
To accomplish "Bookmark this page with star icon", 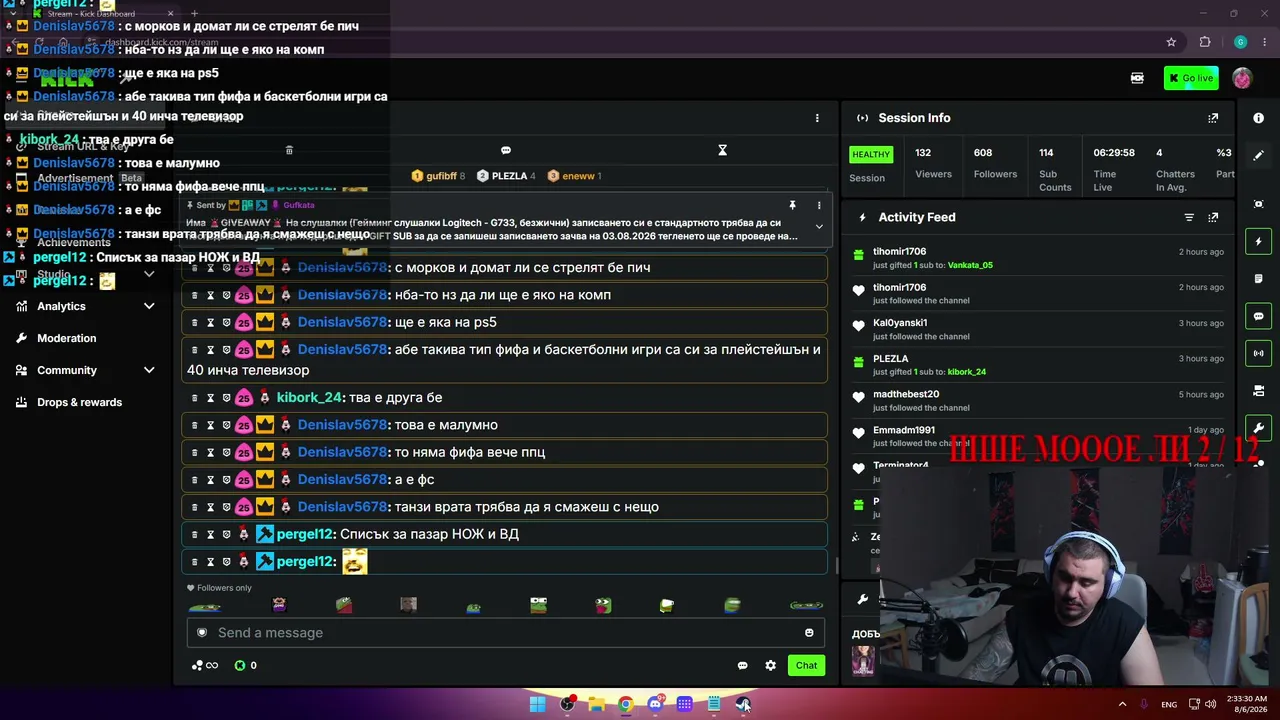I will 1171,42.
